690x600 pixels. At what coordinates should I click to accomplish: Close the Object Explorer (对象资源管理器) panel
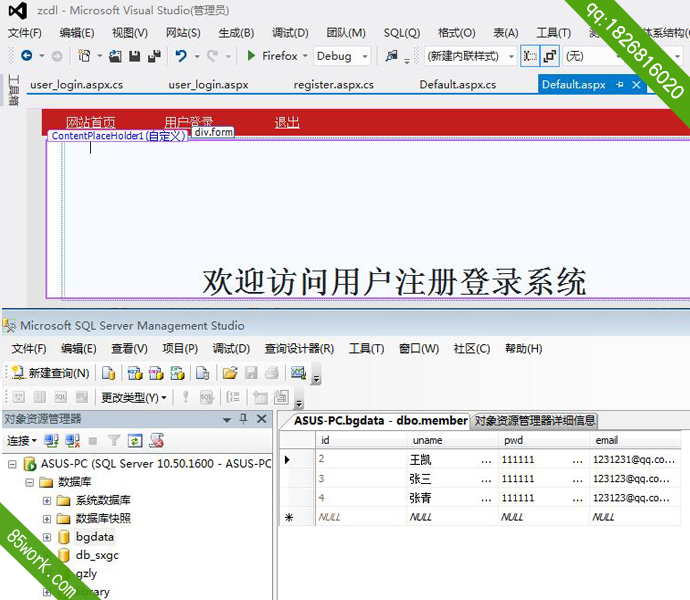(x=262, y=419)
